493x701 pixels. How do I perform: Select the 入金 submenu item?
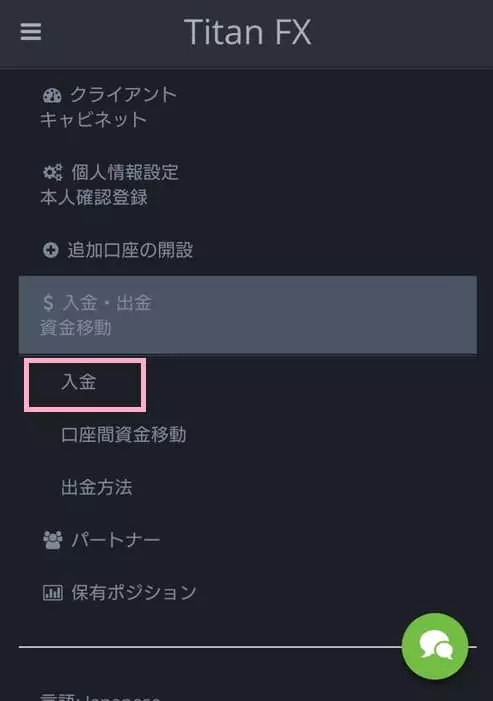85,384
